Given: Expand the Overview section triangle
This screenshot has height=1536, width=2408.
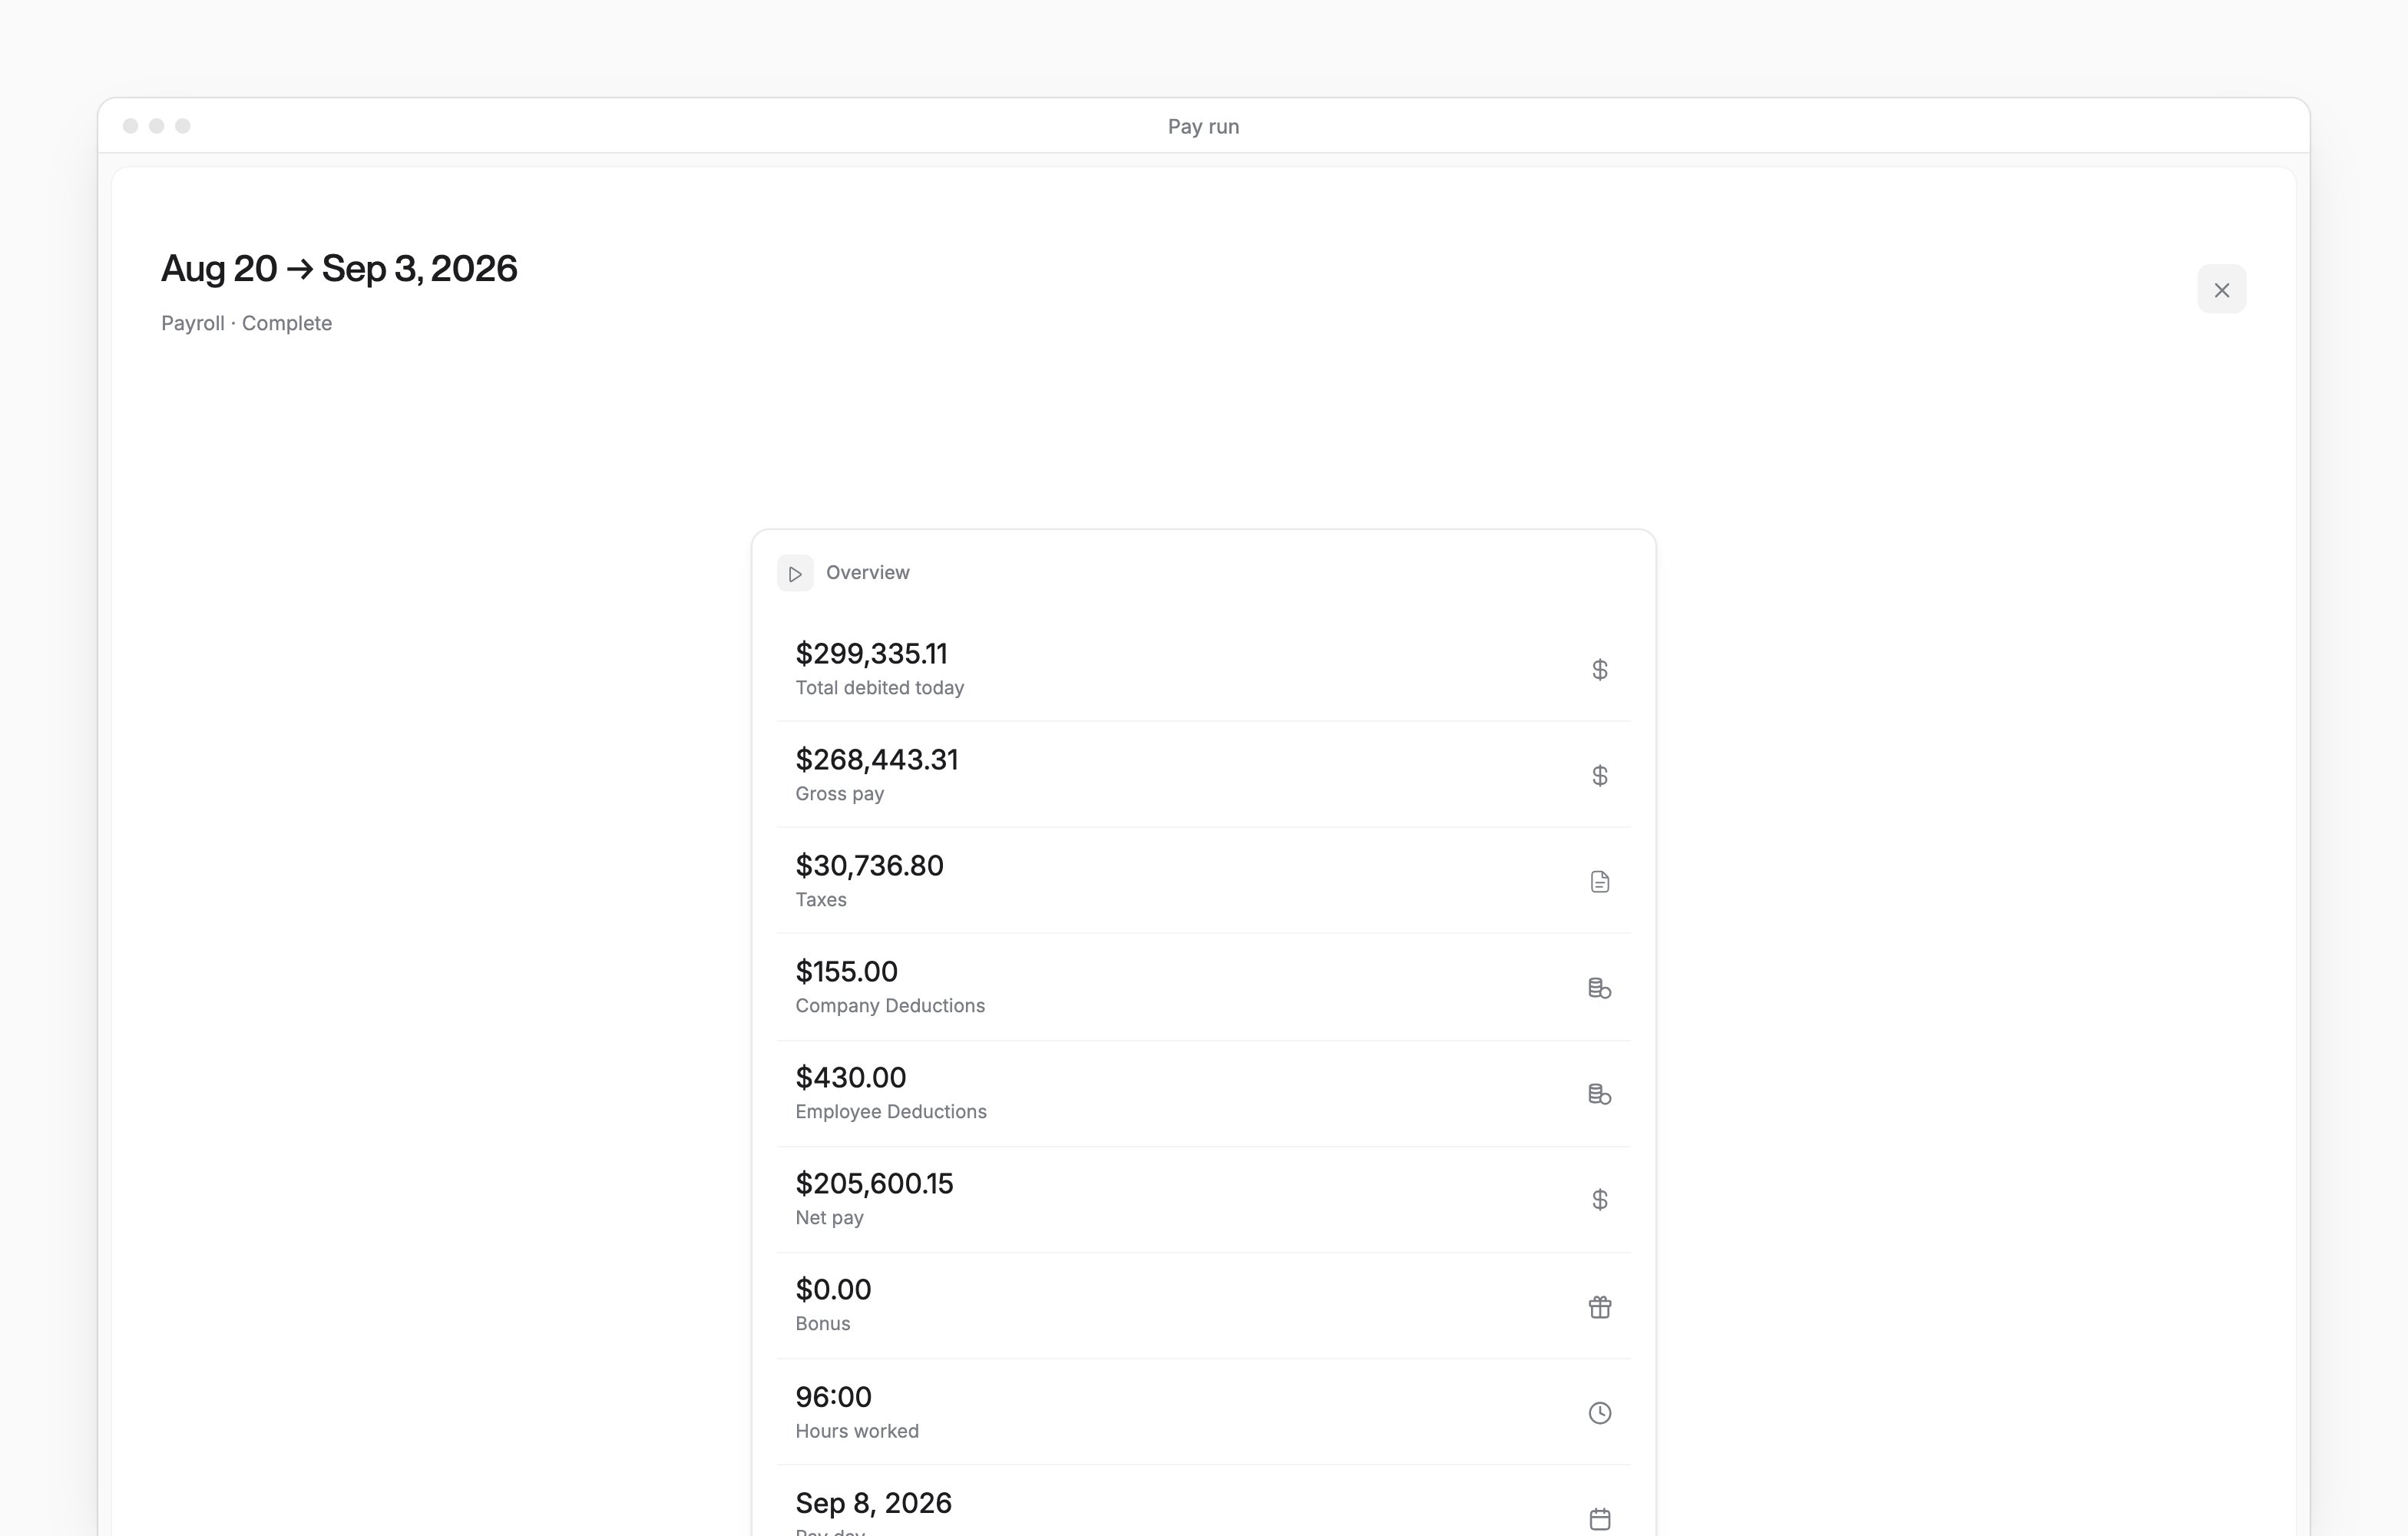Looking at the screenshot, I should (x=795, y=574).
